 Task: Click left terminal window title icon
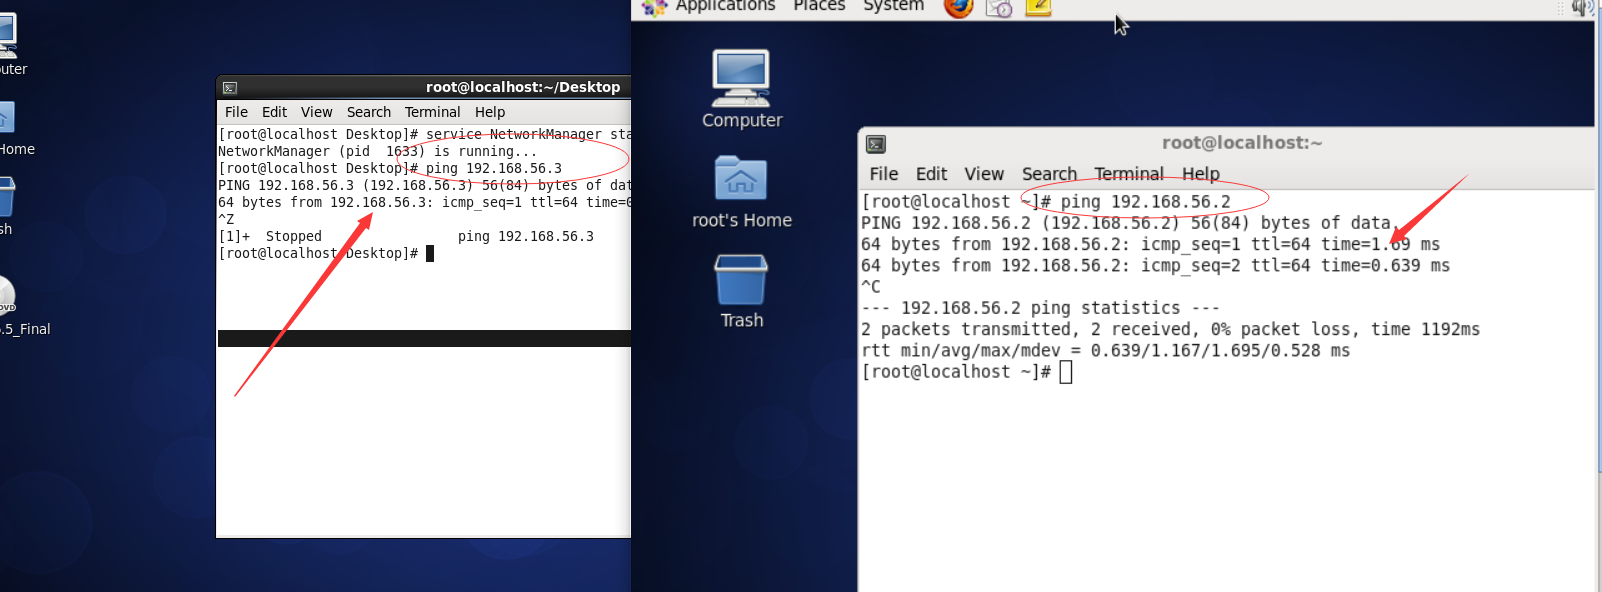tap(230, 88)
